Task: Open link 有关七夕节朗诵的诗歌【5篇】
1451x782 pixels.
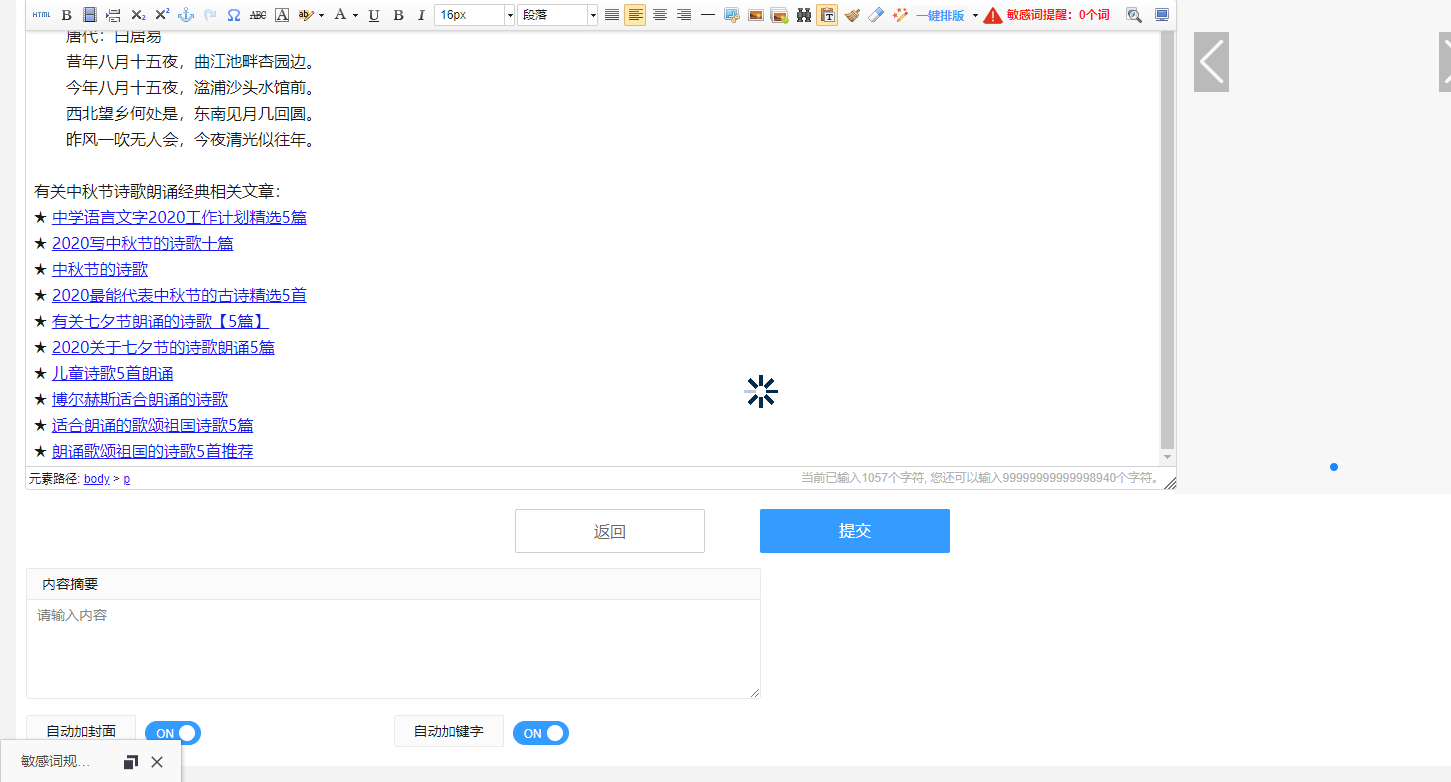Action: [160, 321]
